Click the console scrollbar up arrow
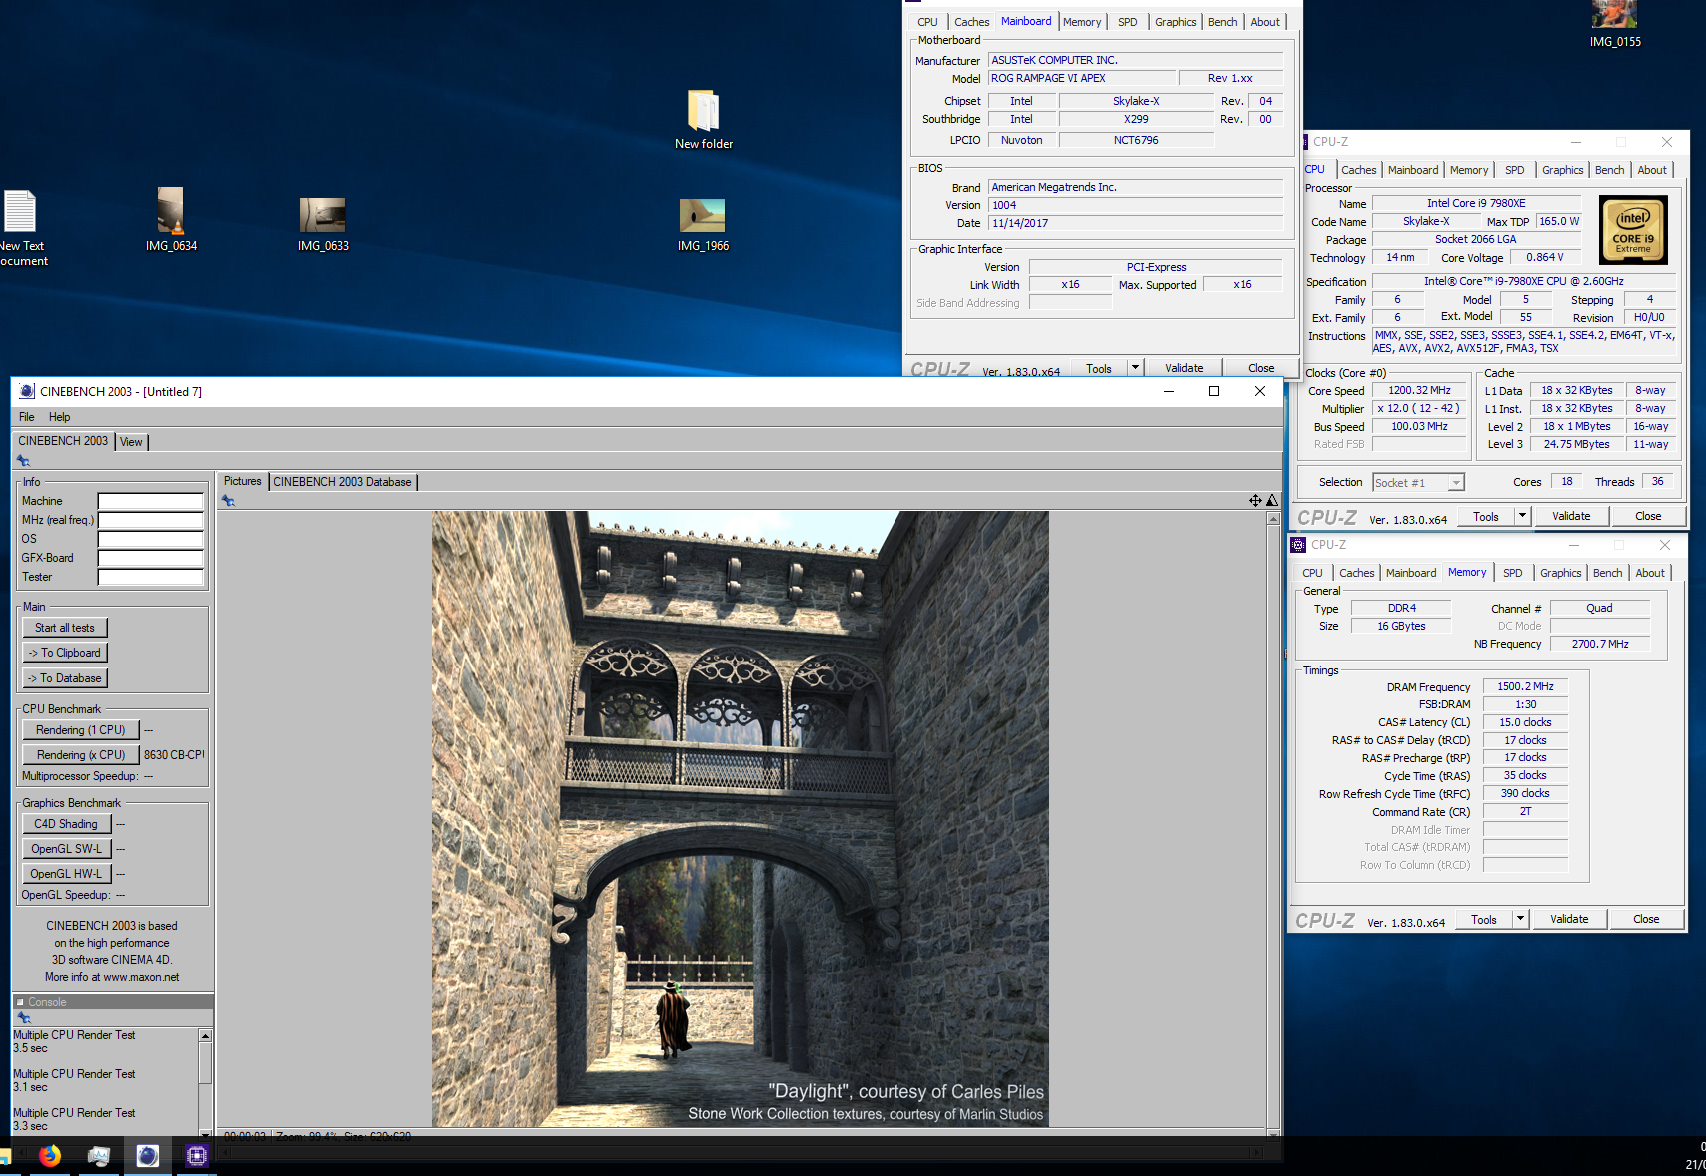1706x1176 pixels. coord(205,1036)
